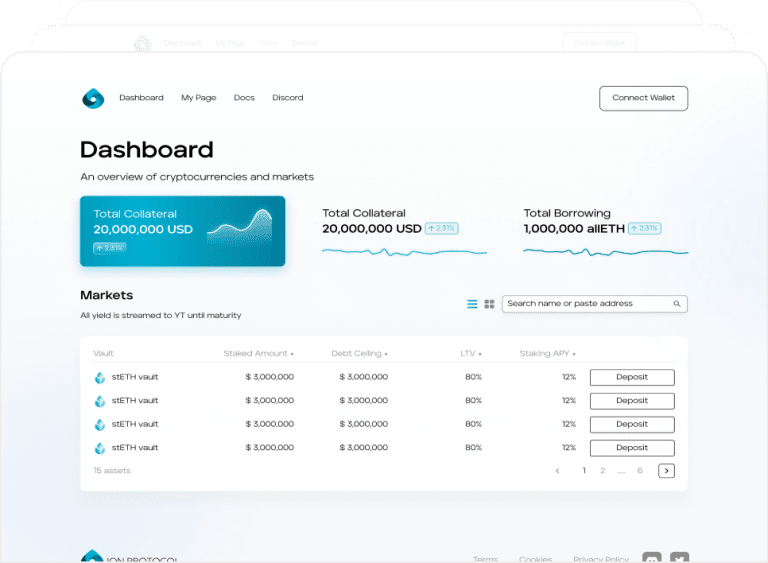Click the Ion Protocol logo in navbar
This screenshot has height=563, width=768.
click(93, 98)
